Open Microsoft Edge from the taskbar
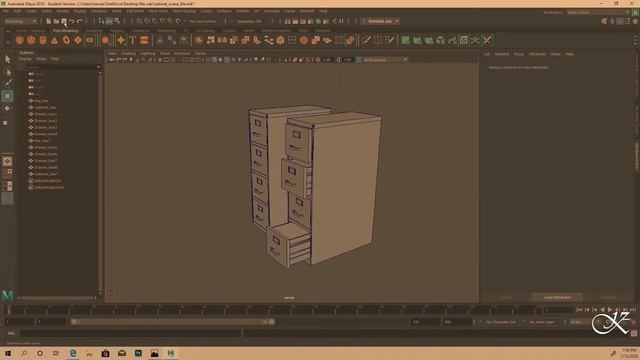The height and width of the screenshot is (360, 640). (73, 353)
